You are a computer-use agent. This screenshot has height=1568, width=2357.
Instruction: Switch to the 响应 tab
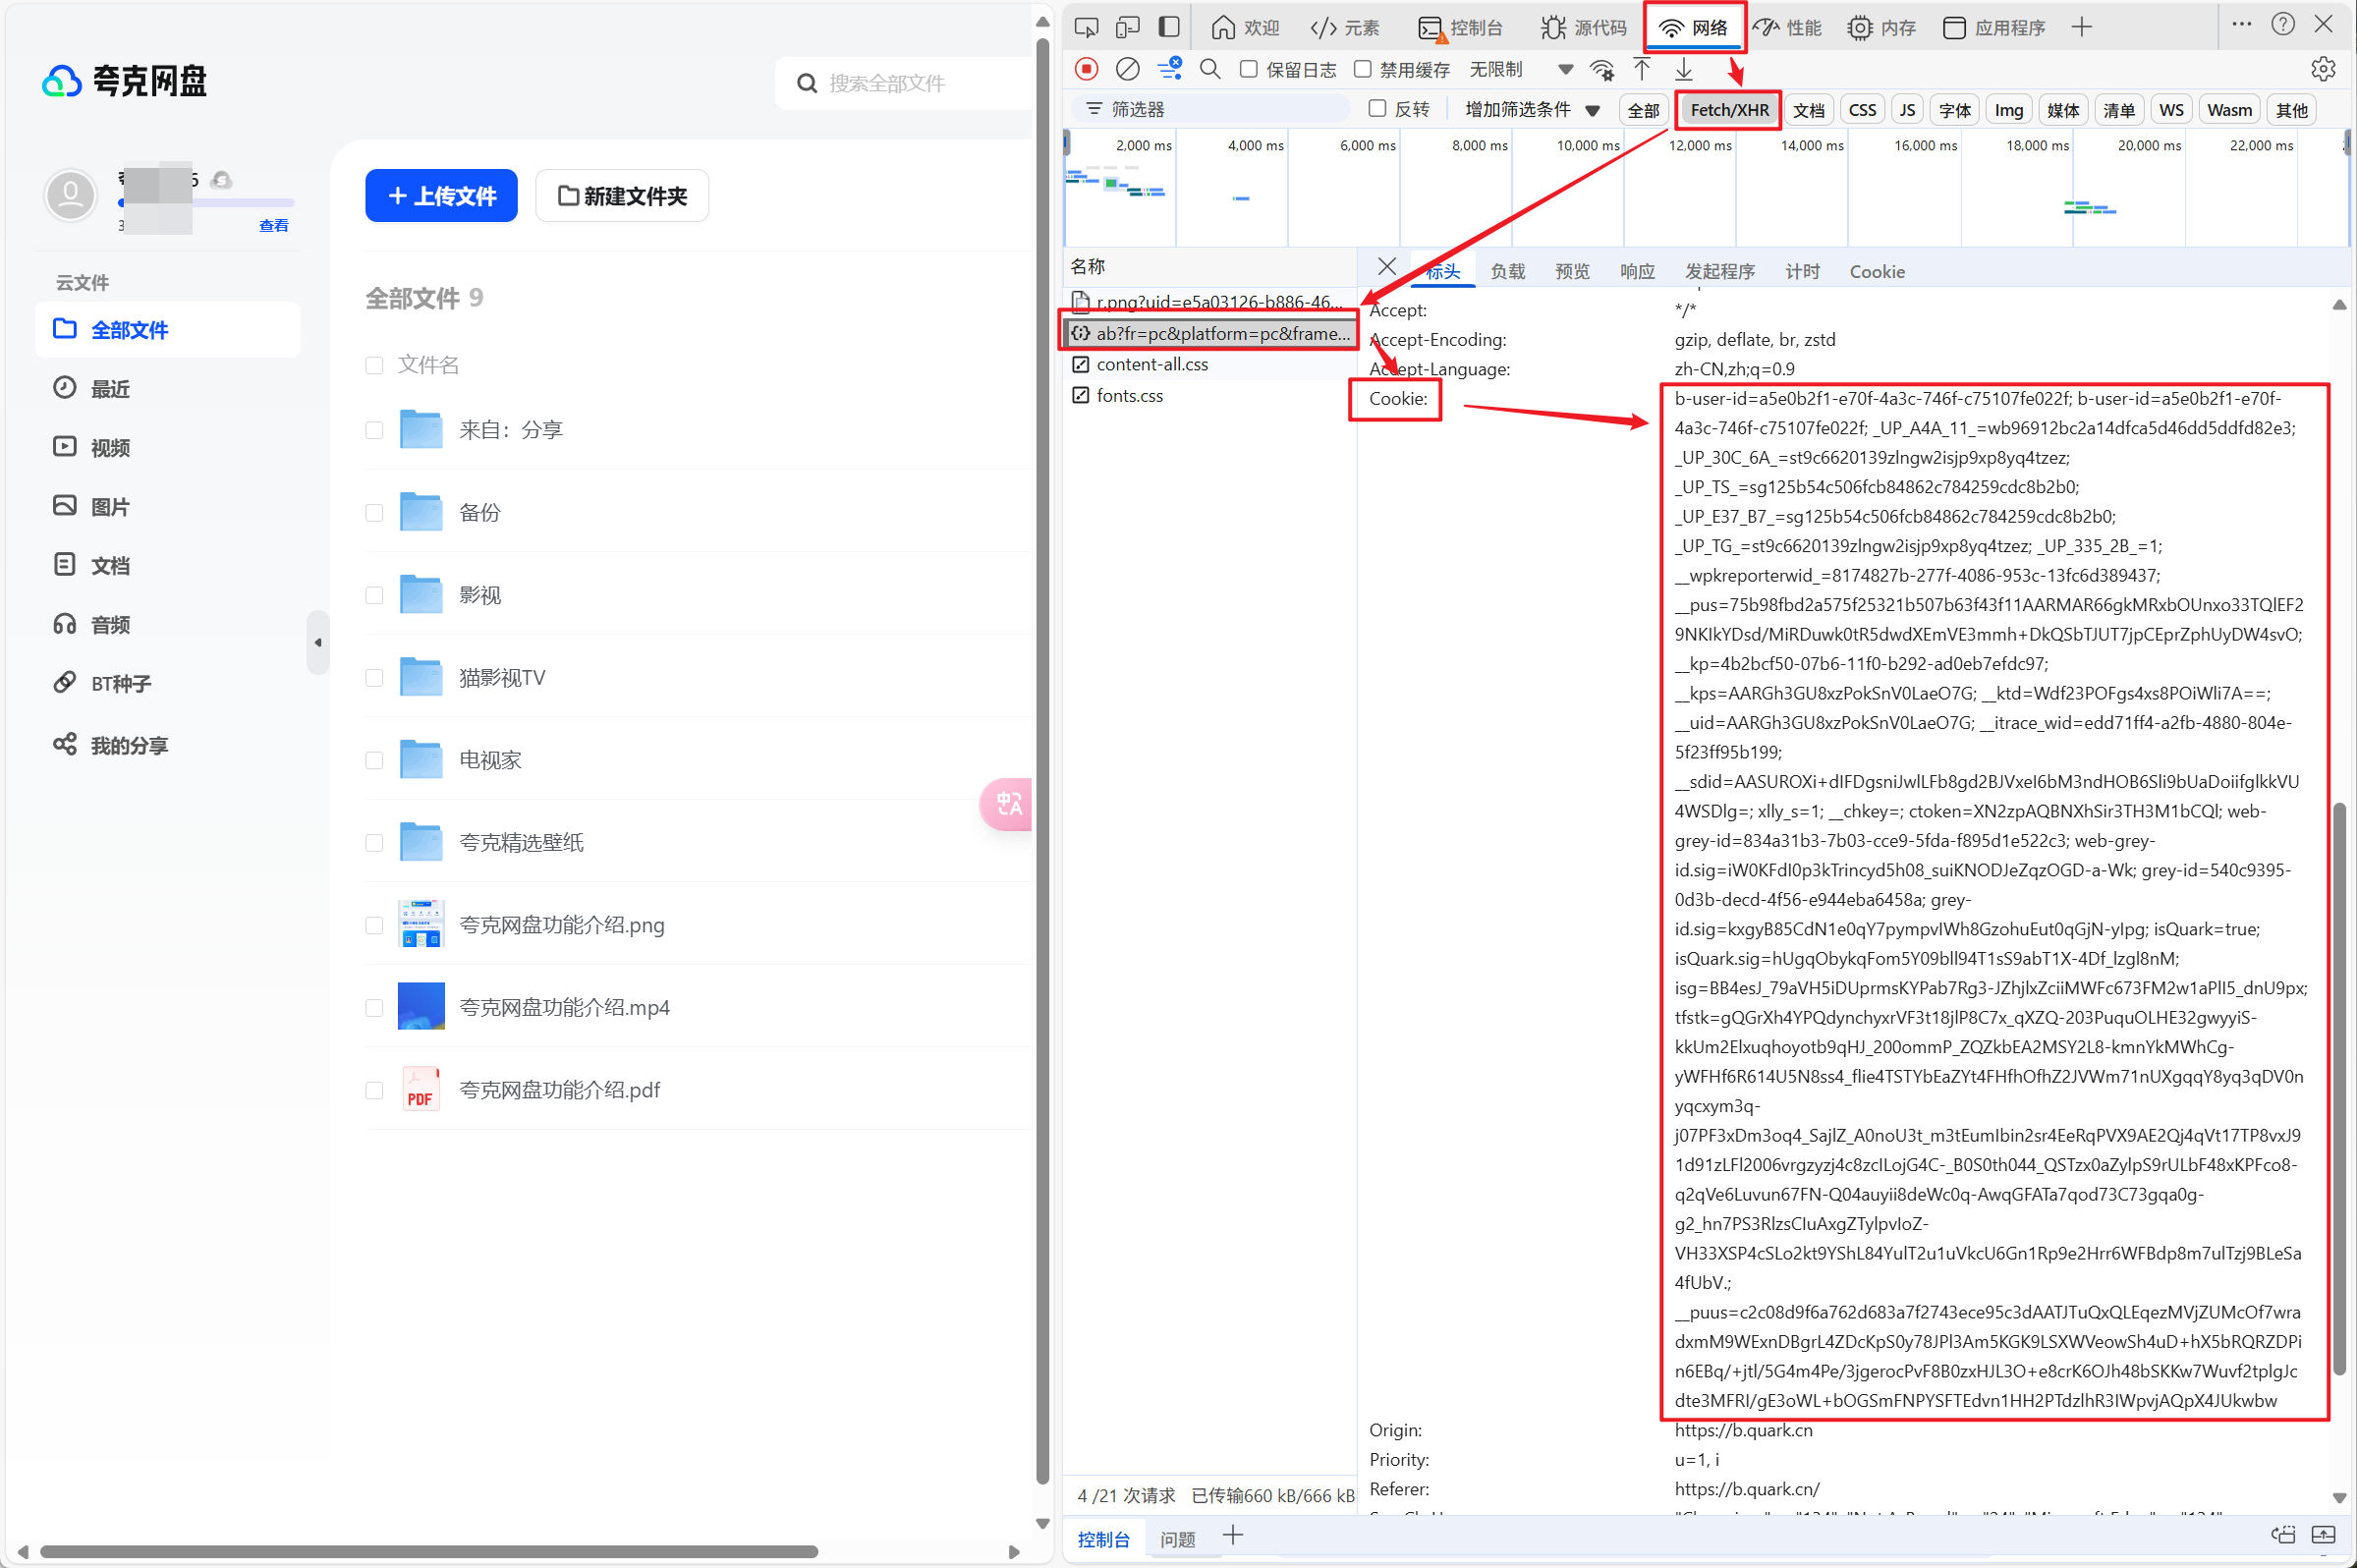coord(1637,271)
